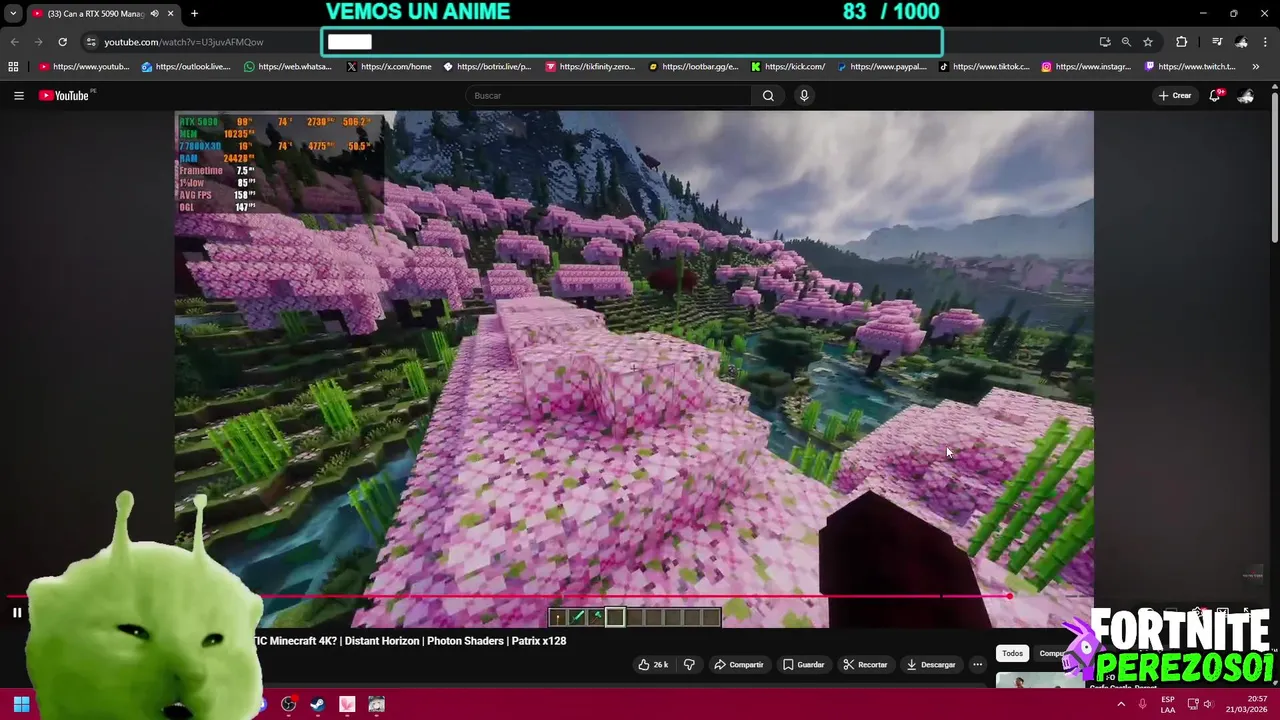Use the page vertical scrollbar

click(1274, 165)
